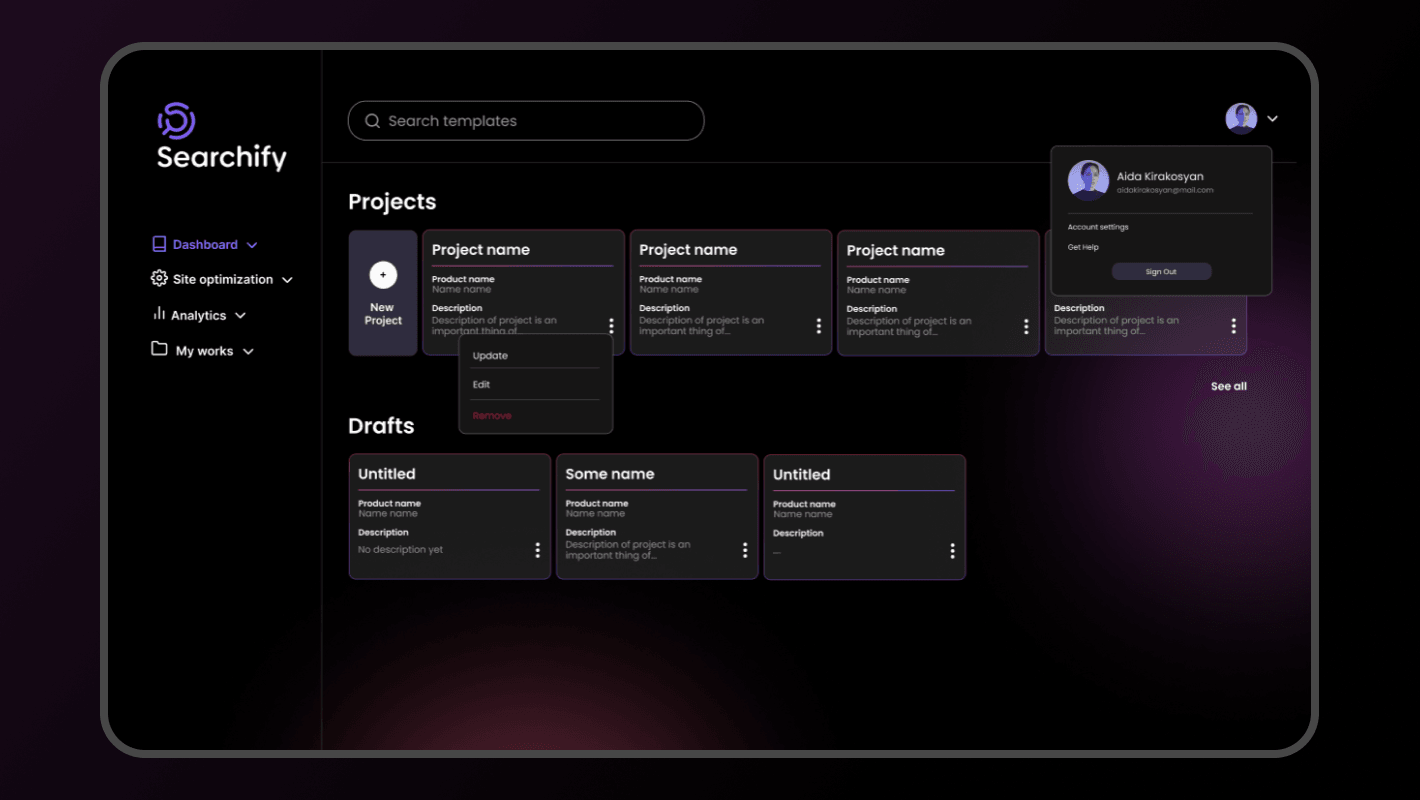Screen dimensions: 1420x800
Task: Expand the Analytics chevron
Action: tap(240, 316)
